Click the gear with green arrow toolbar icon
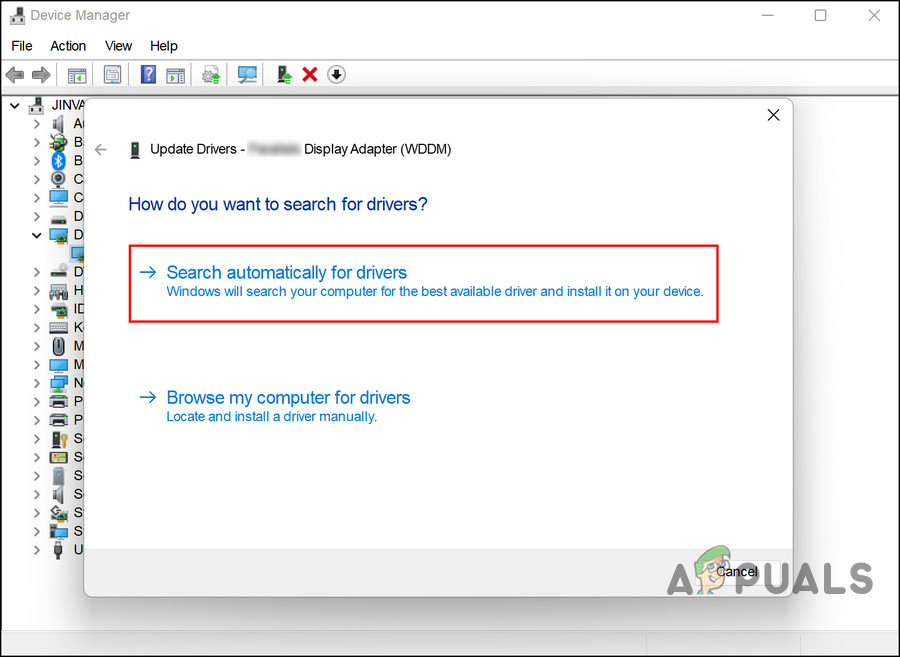Image resolution: width=900 pixels, height=657 pixels. click(211, 75)
